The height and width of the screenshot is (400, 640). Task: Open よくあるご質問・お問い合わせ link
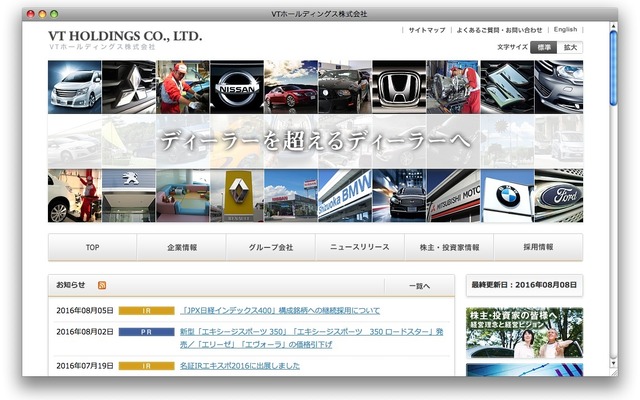pos(499,30)
